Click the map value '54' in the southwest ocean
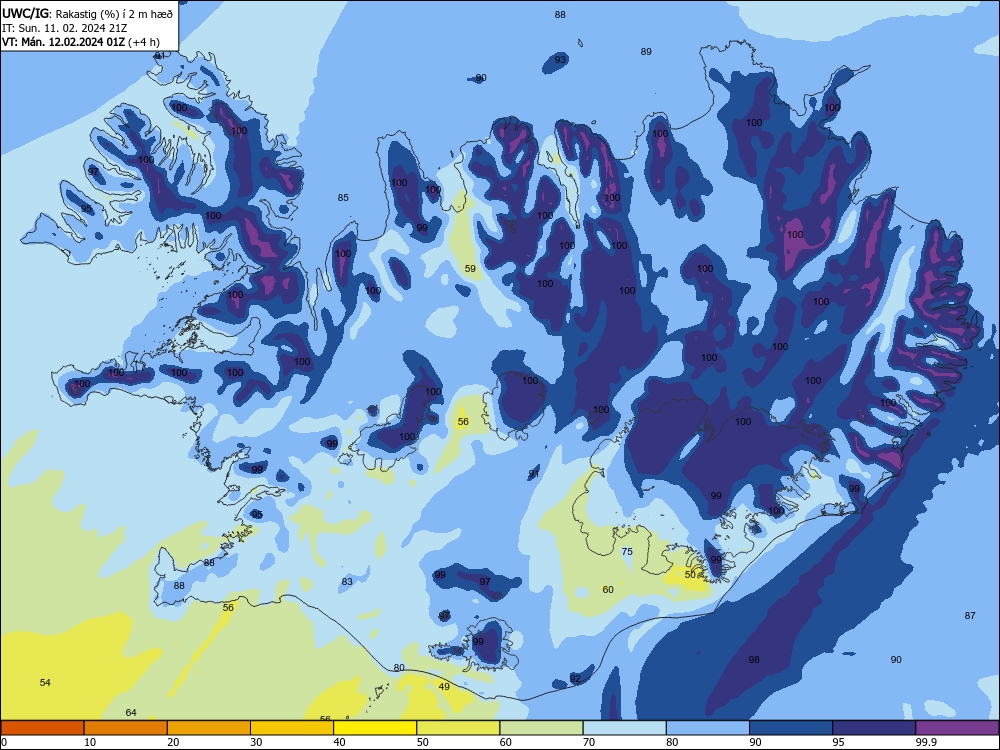 point(45,682)
